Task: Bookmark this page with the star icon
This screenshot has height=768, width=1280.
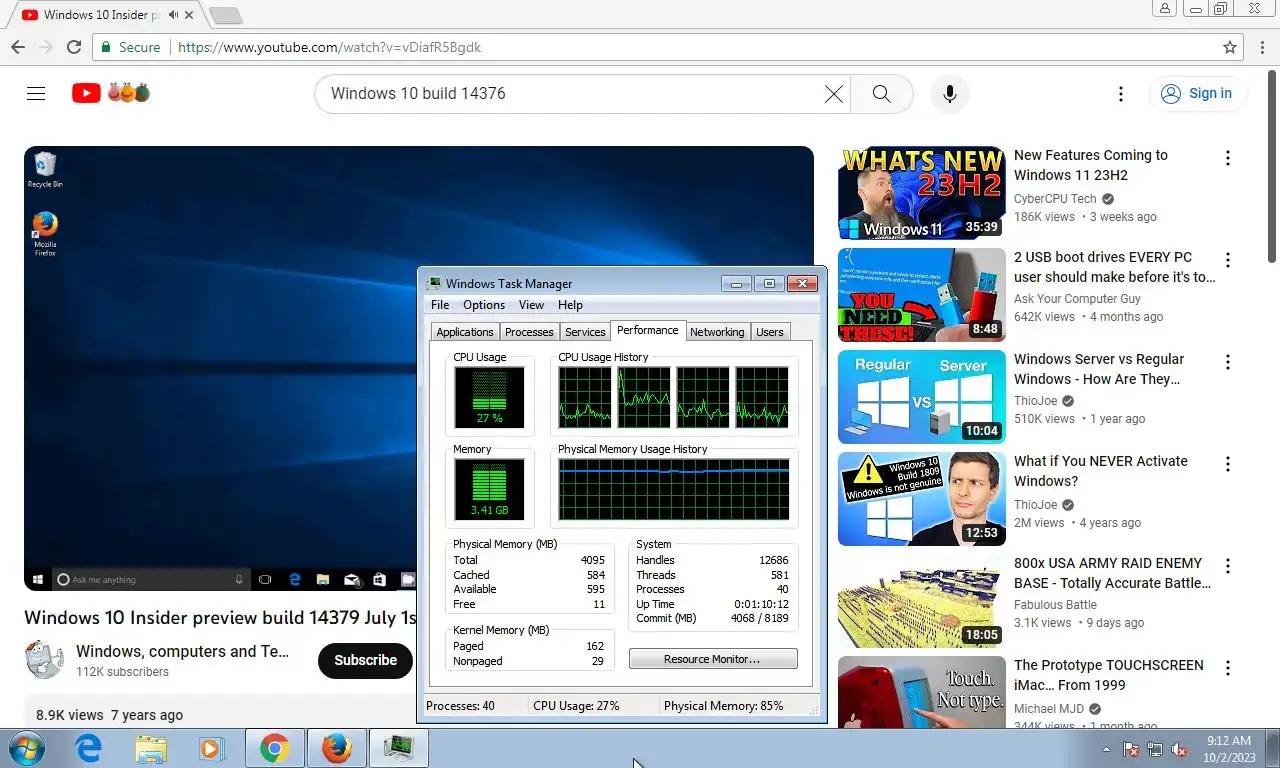Action: [1230, 47]
